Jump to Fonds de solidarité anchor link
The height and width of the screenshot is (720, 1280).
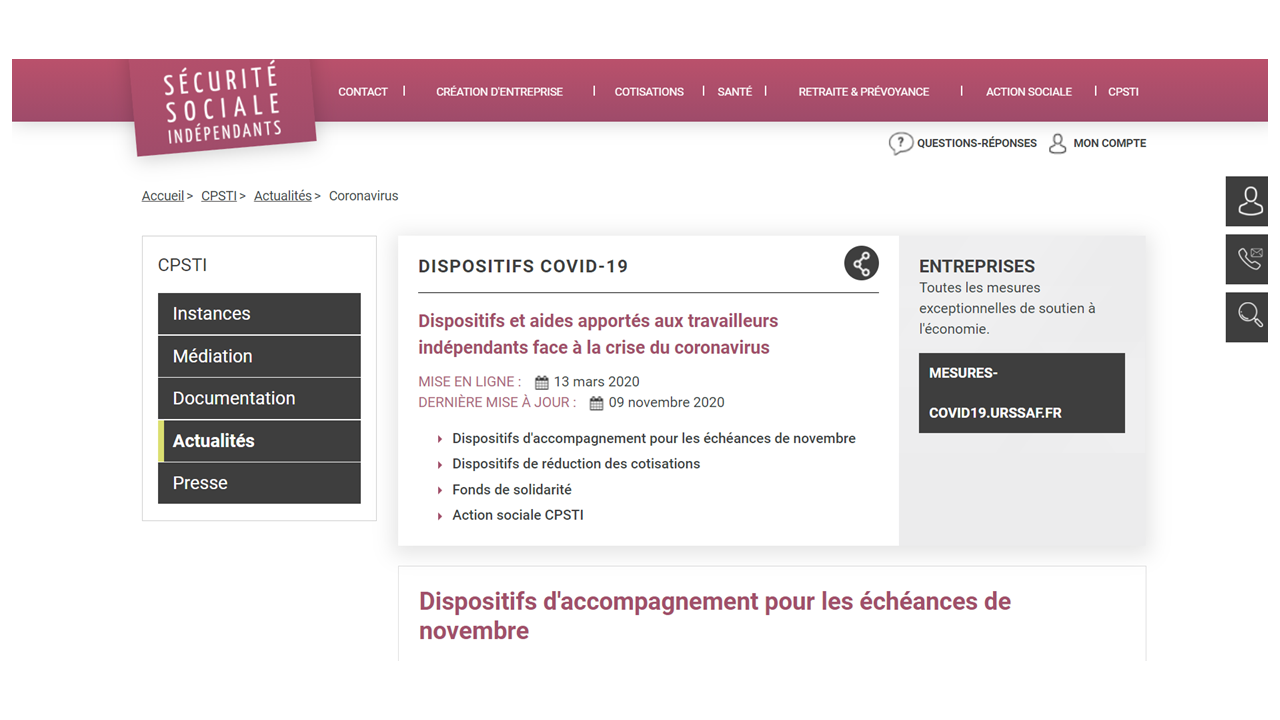coord(511,490)
